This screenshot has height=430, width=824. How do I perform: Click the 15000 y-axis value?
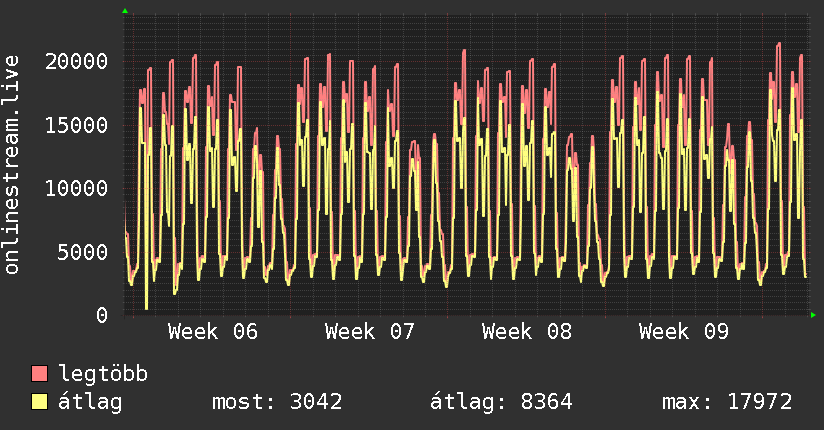(x=77, y=125)
